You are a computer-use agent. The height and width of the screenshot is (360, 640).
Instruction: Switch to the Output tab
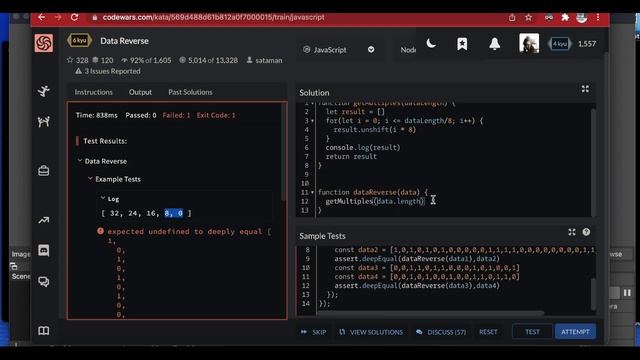pos(140,92)
